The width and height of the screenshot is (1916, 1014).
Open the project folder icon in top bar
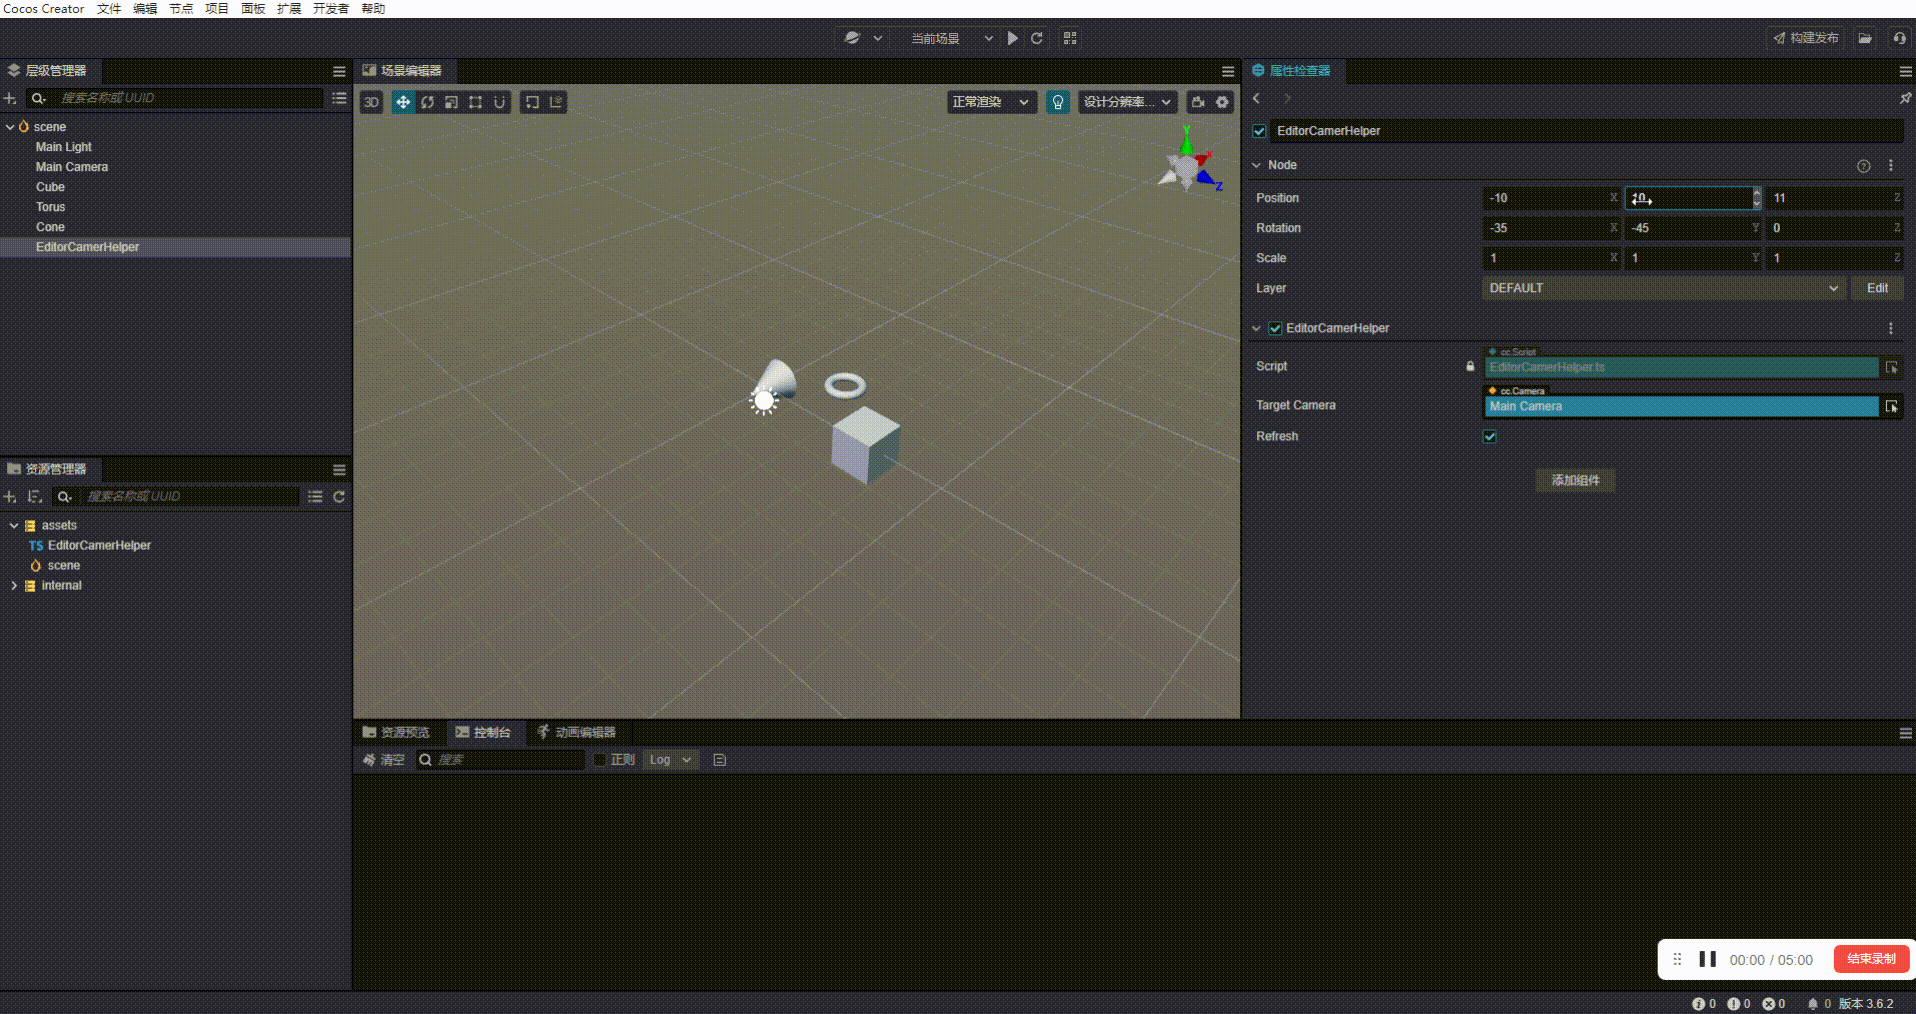(1865, 38)
